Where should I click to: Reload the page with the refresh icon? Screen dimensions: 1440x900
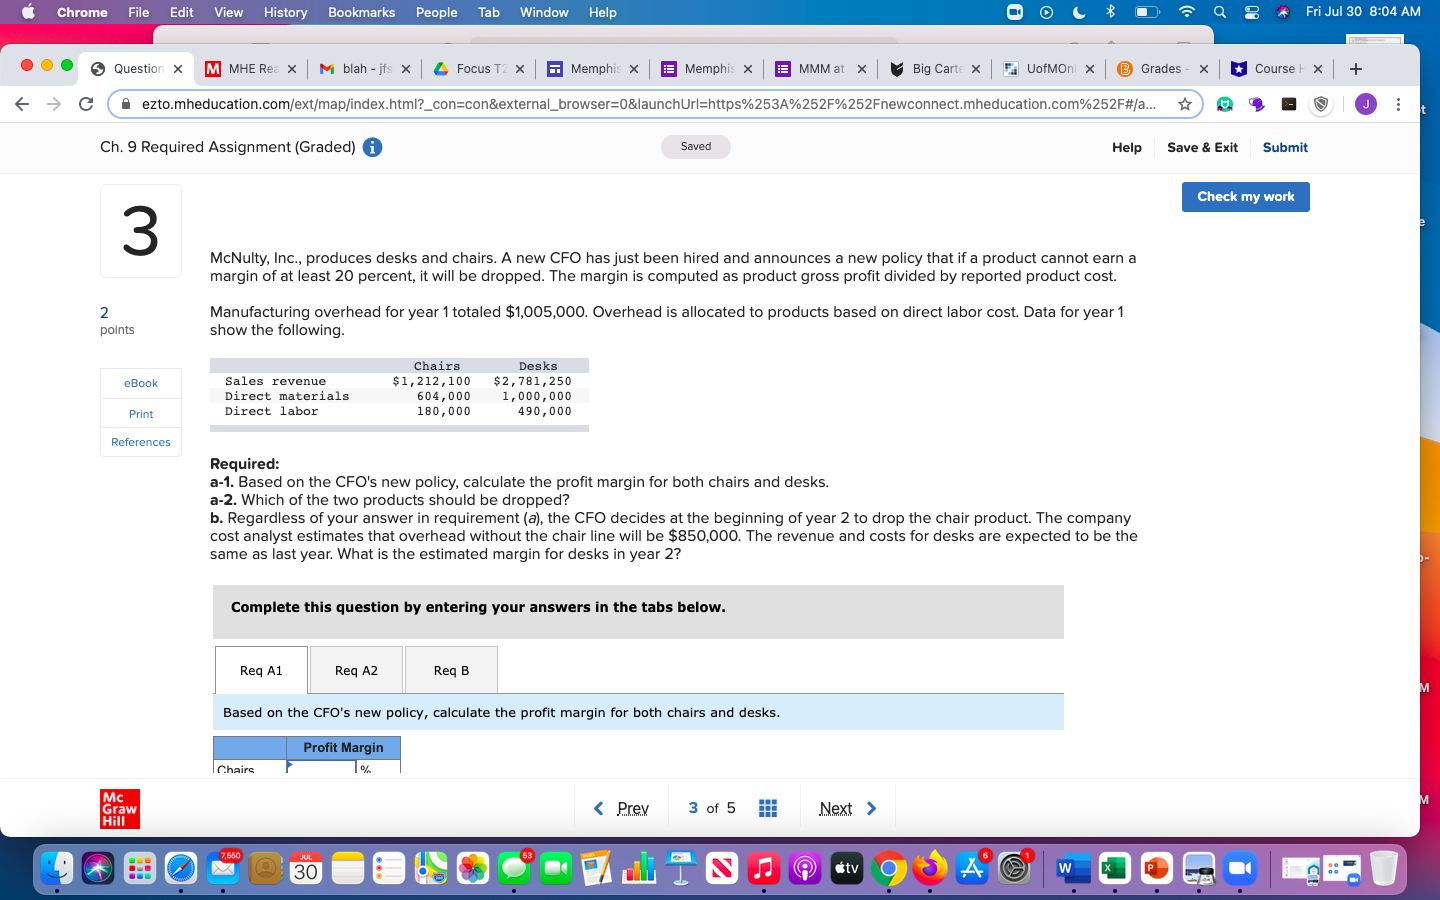point(85,103)
